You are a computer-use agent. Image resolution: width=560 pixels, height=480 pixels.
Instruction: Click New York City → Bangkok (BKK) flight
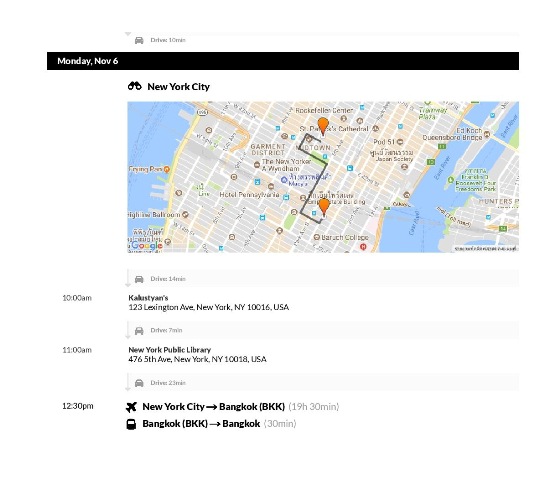(214, 407)
